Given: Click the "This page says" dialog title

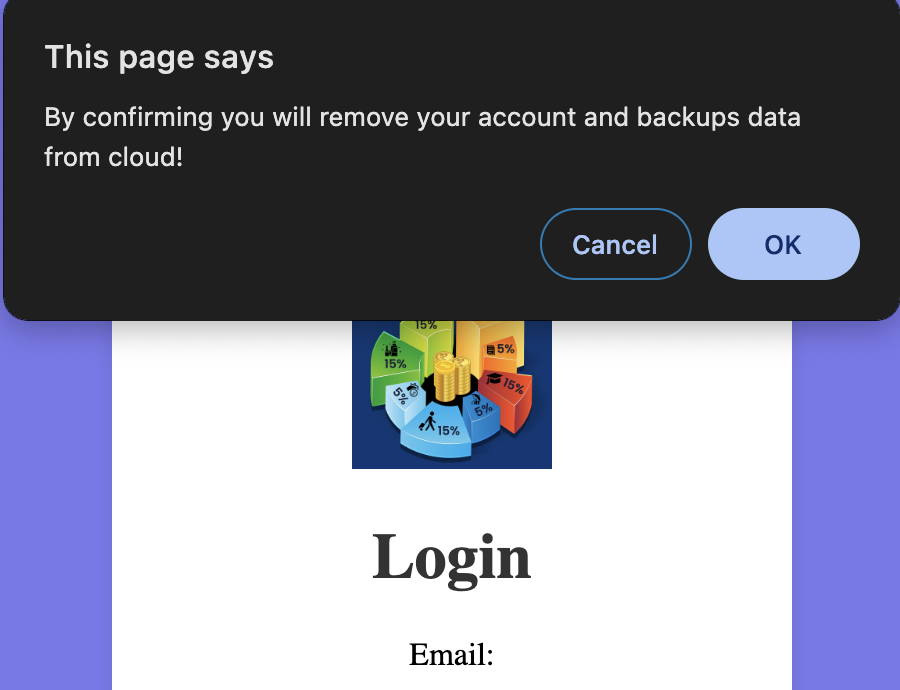Looking at the screenshot, I should click(x=159, y=58).
